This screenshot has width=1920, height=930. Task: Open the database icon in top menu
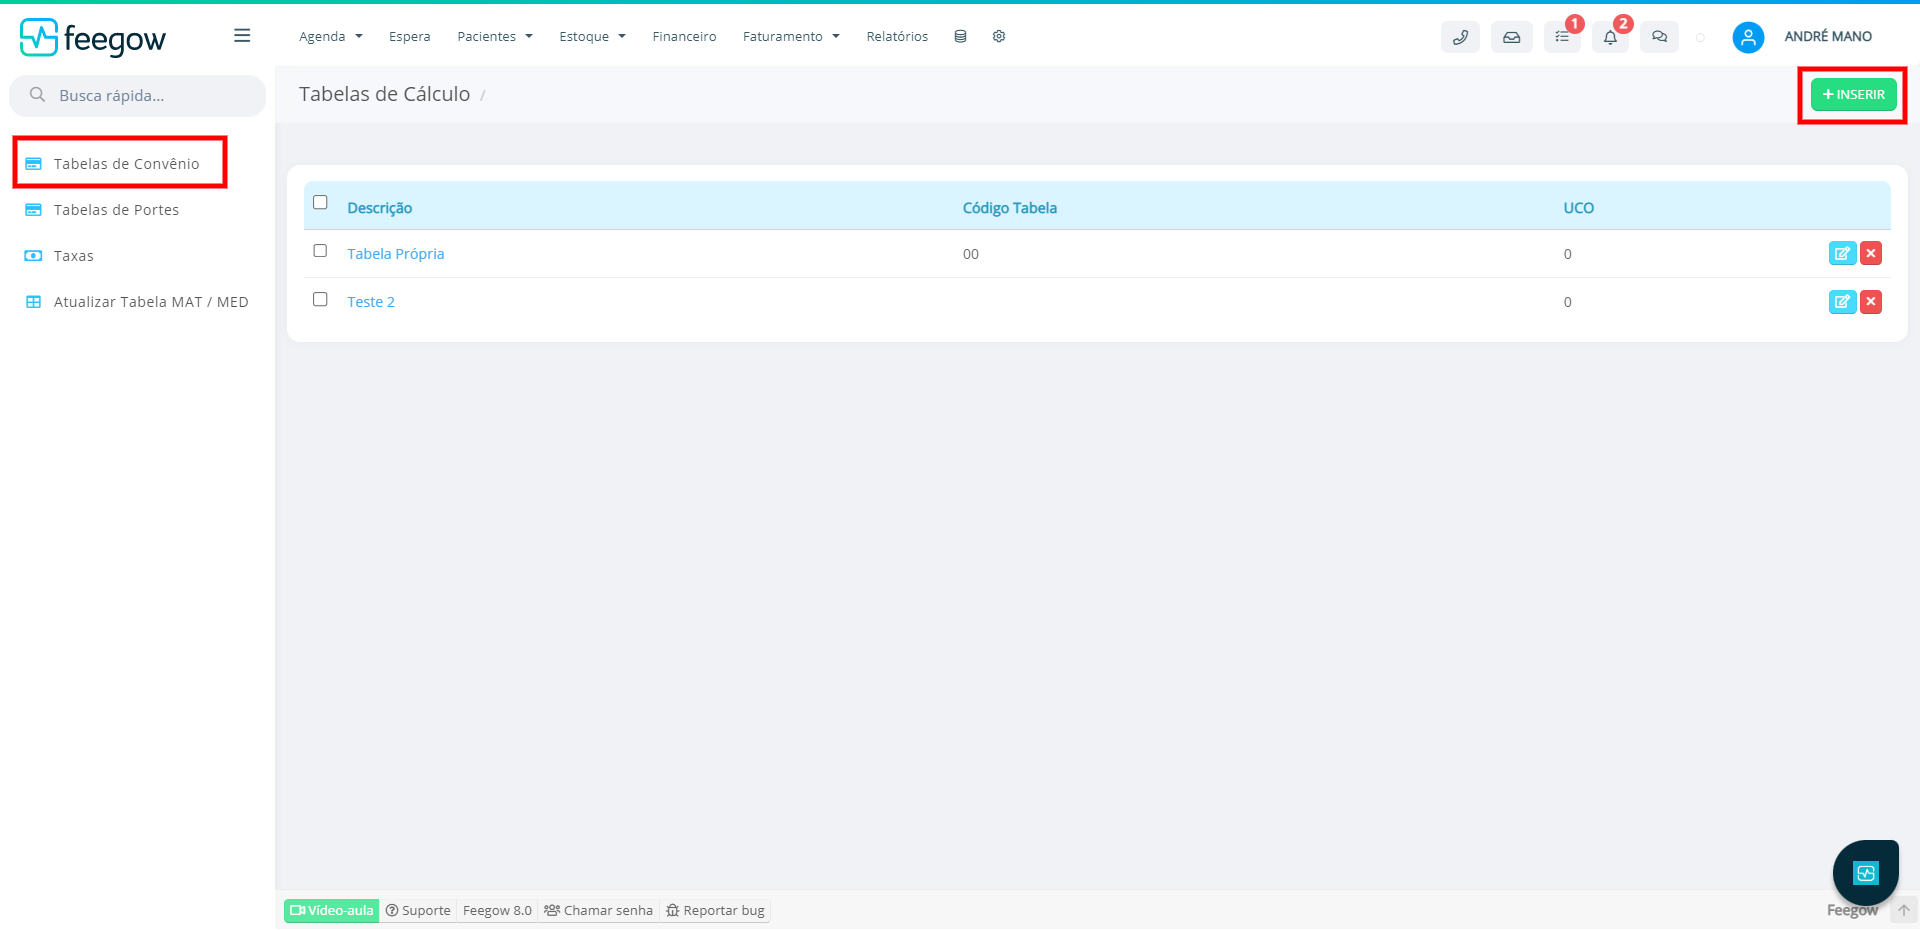960,36
